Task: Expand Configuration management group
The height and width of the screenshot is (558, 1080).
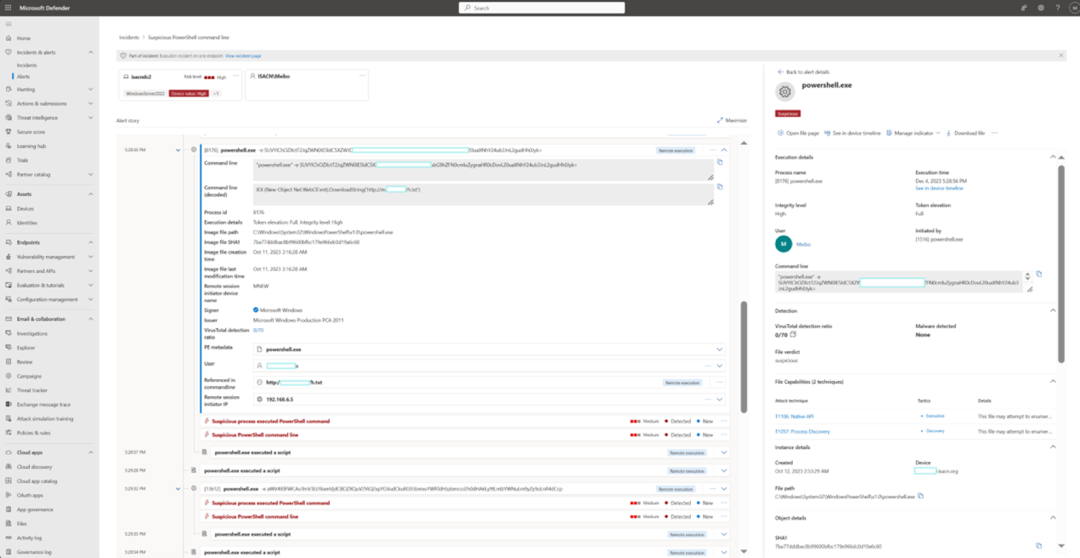Action: pyautogui.click(x=91, y=299)
